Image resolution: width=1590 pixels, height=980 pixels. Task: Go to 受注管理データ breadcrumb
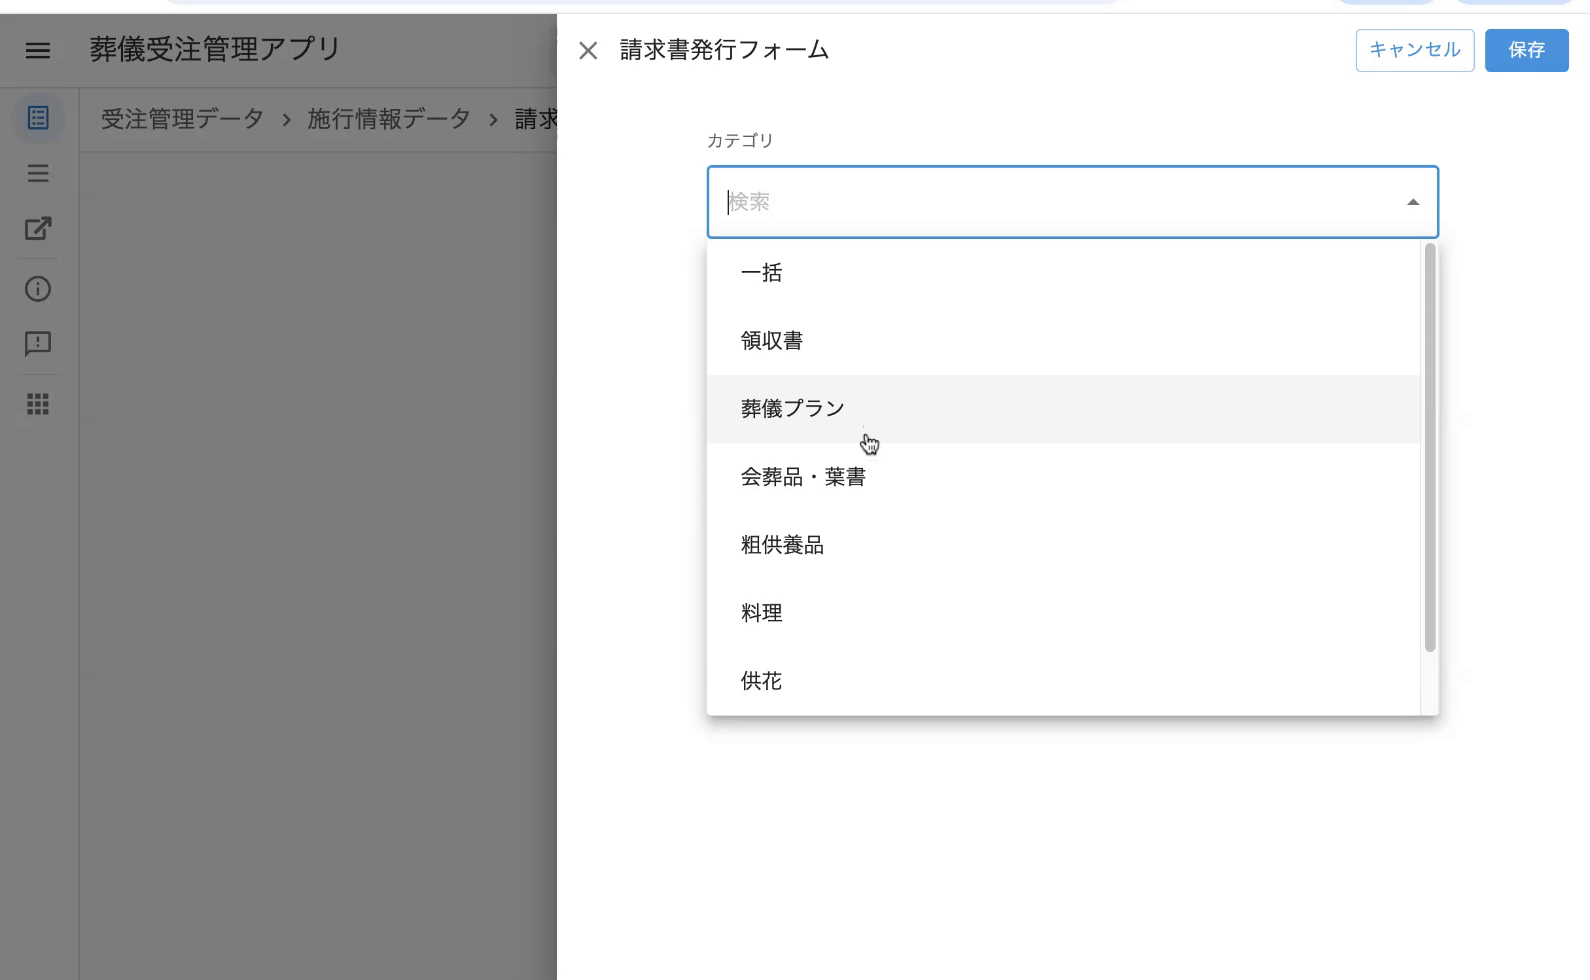tap(182, 119)
